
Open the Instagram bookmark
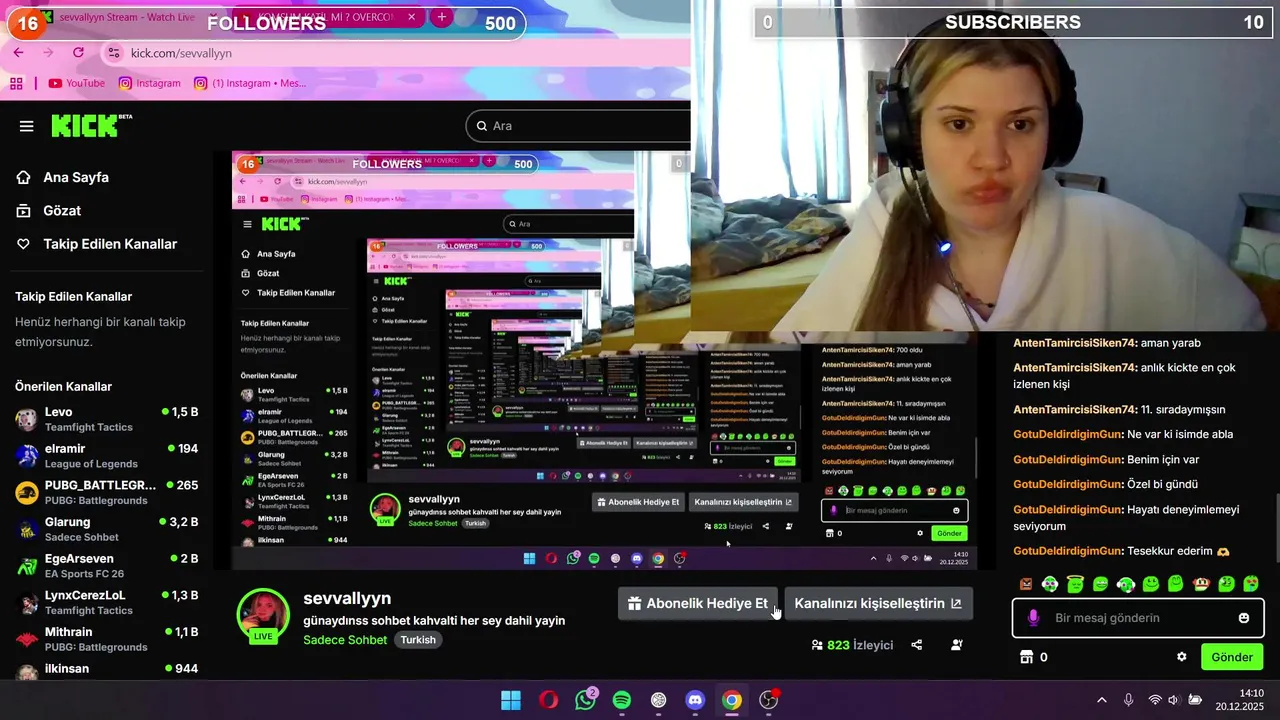[x=149, y=83]
